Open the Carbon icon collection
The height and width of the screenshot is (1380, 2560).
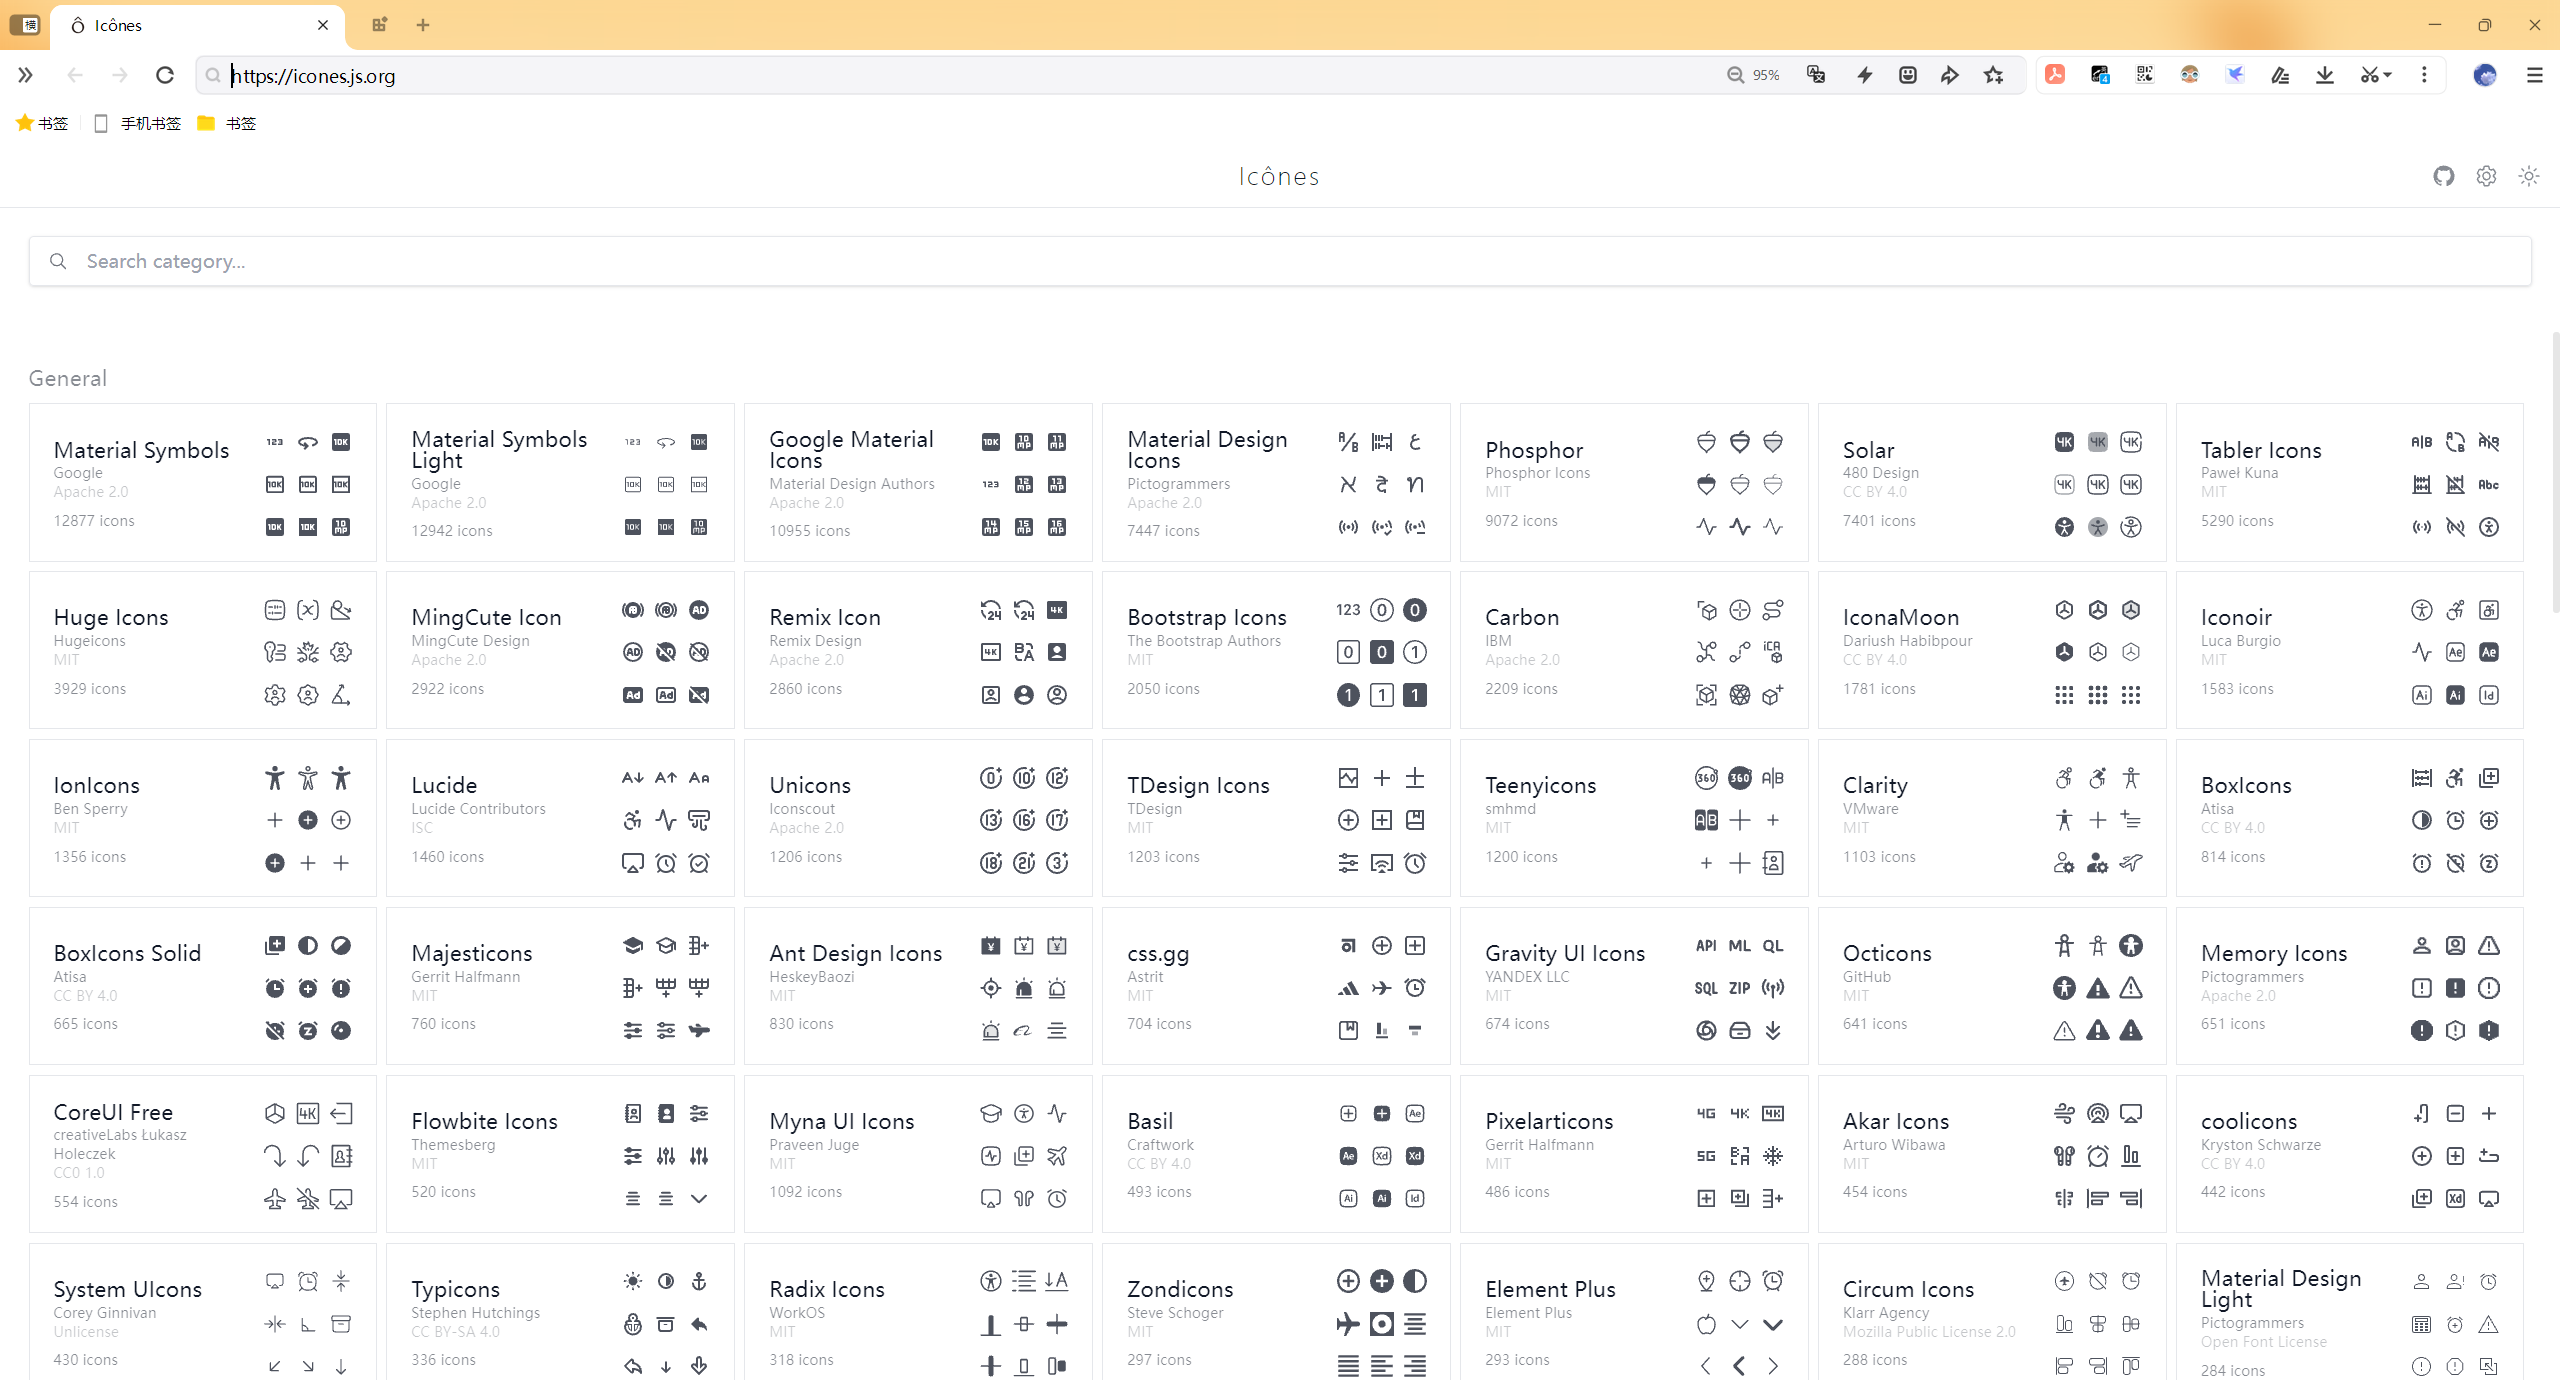1634,650
